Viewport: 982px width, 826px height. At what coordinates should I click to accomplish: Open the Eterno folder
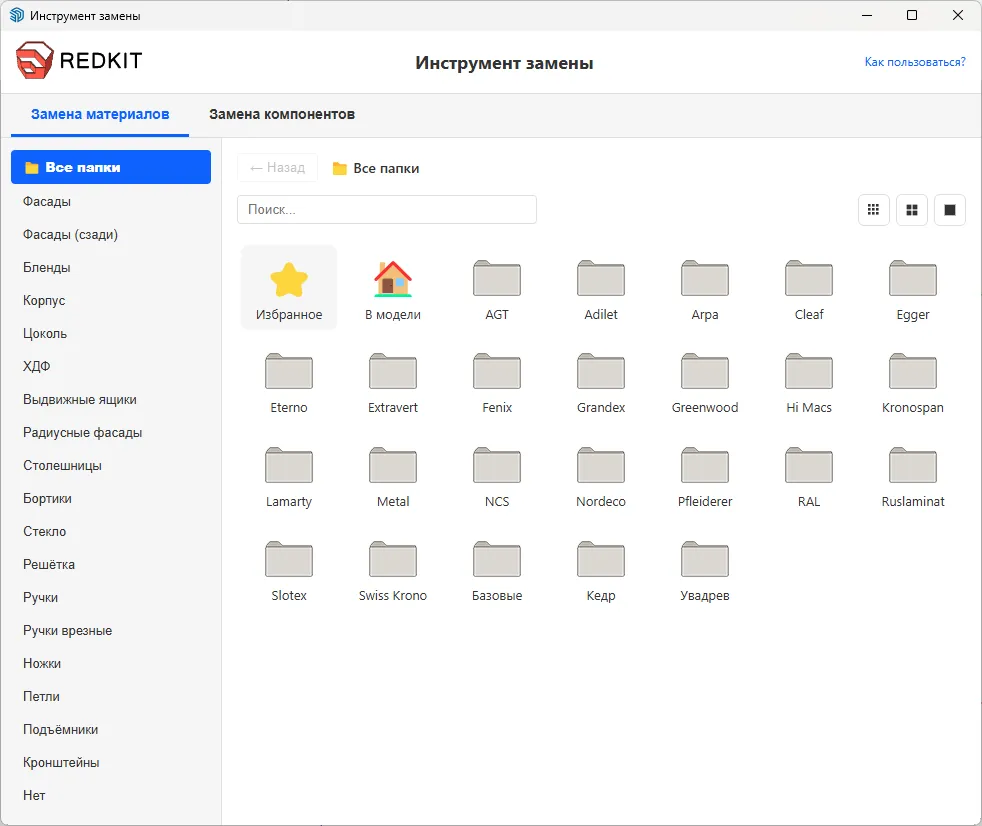(x=289, y=381)
